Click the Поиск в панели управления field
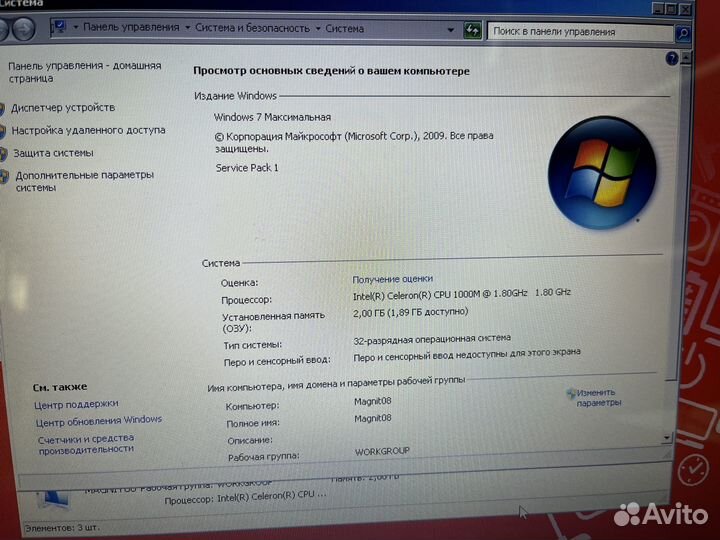The width and height of the screenshot is (720, 540). (580, 32)
